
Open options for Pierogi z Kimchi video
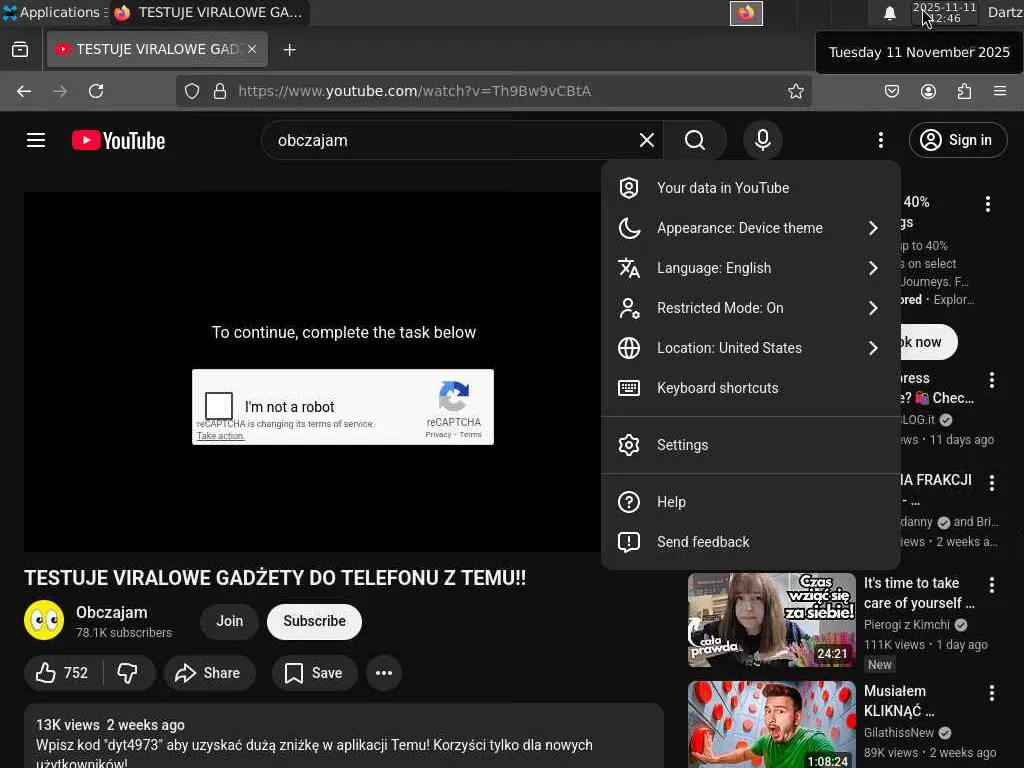991,584
